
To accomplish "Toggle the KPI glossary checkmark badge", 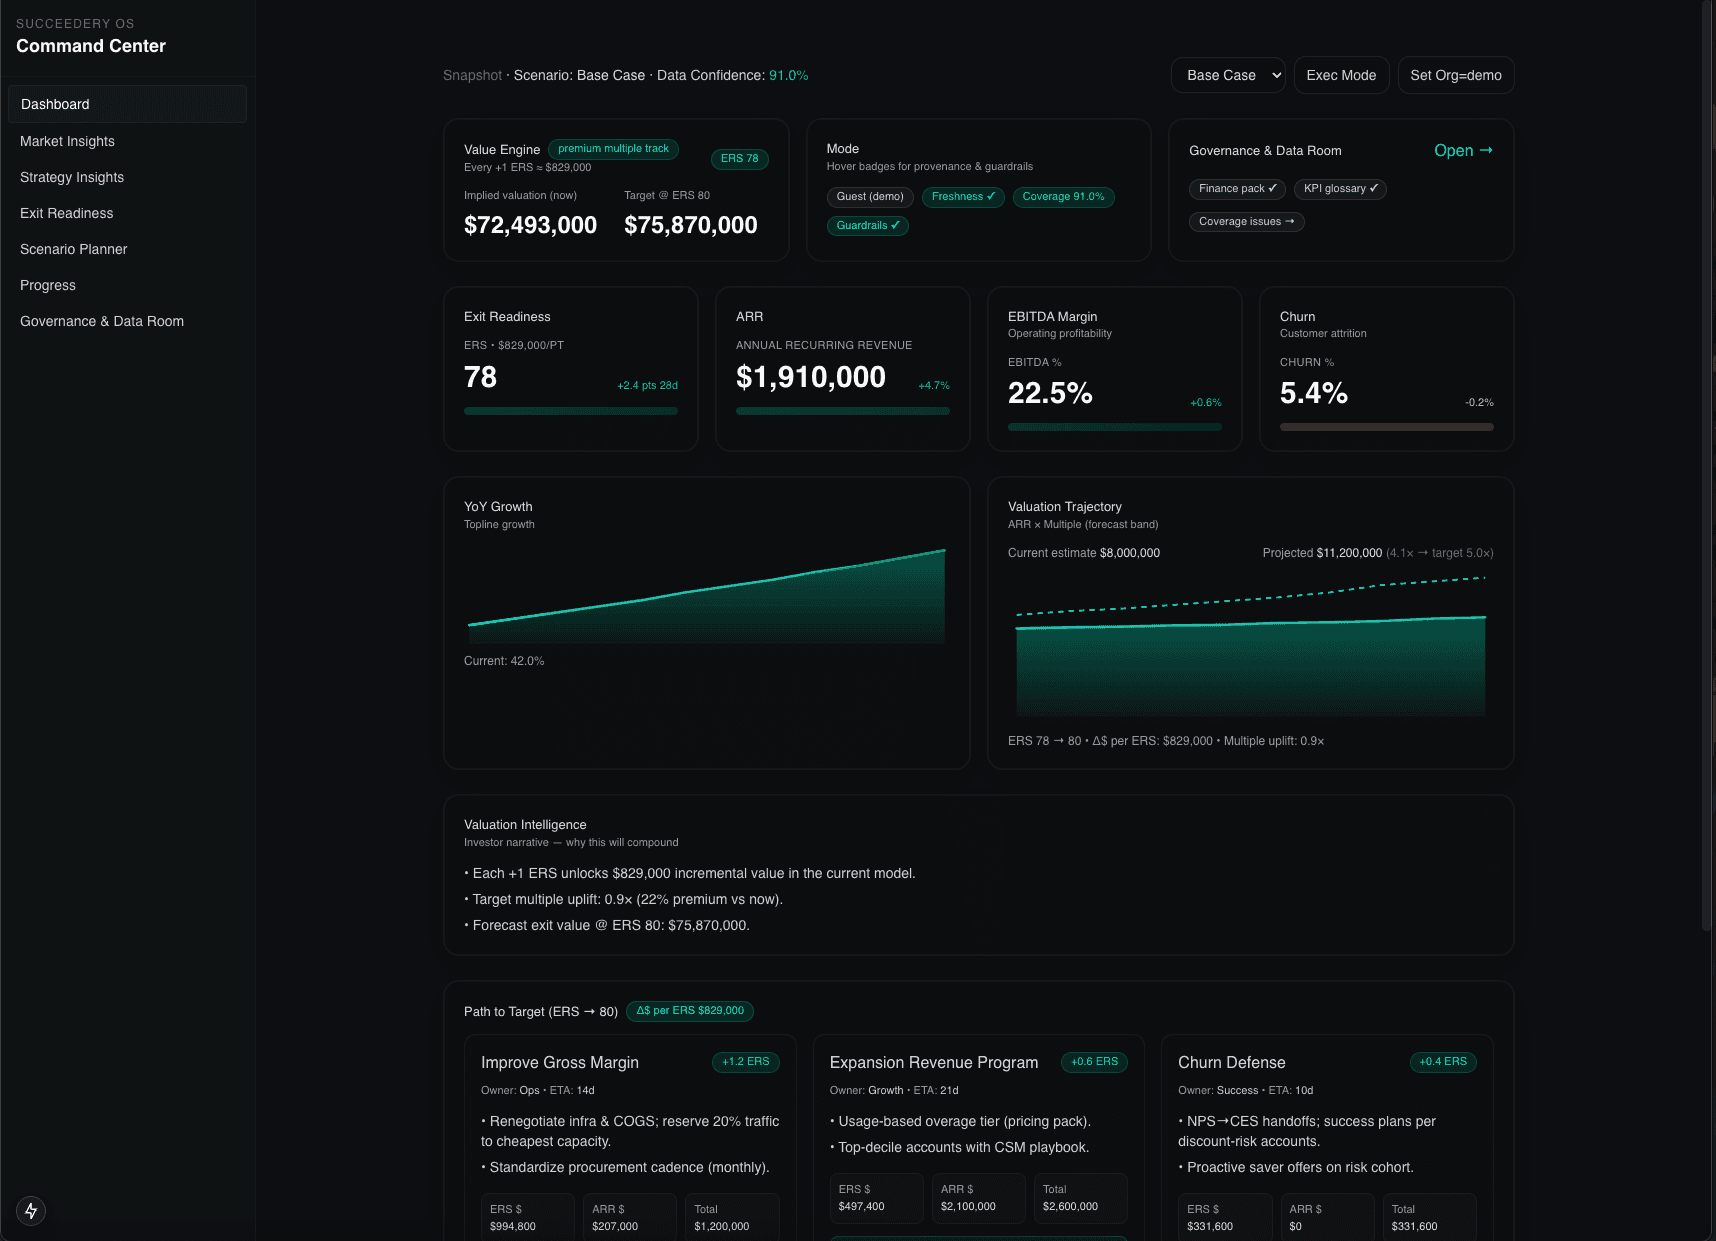I will point(1340,189).
